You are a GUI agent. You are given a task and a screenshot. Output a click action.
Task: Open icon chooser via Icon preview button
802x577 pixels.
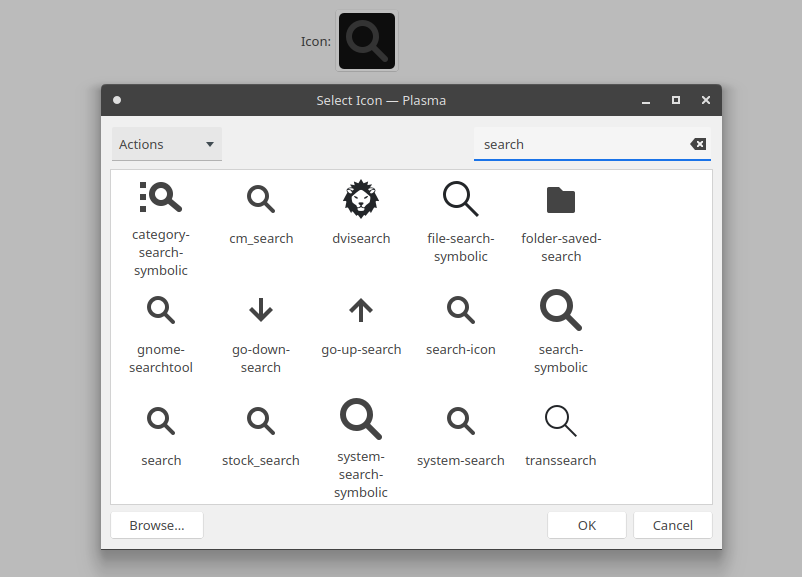click(367, 41)
